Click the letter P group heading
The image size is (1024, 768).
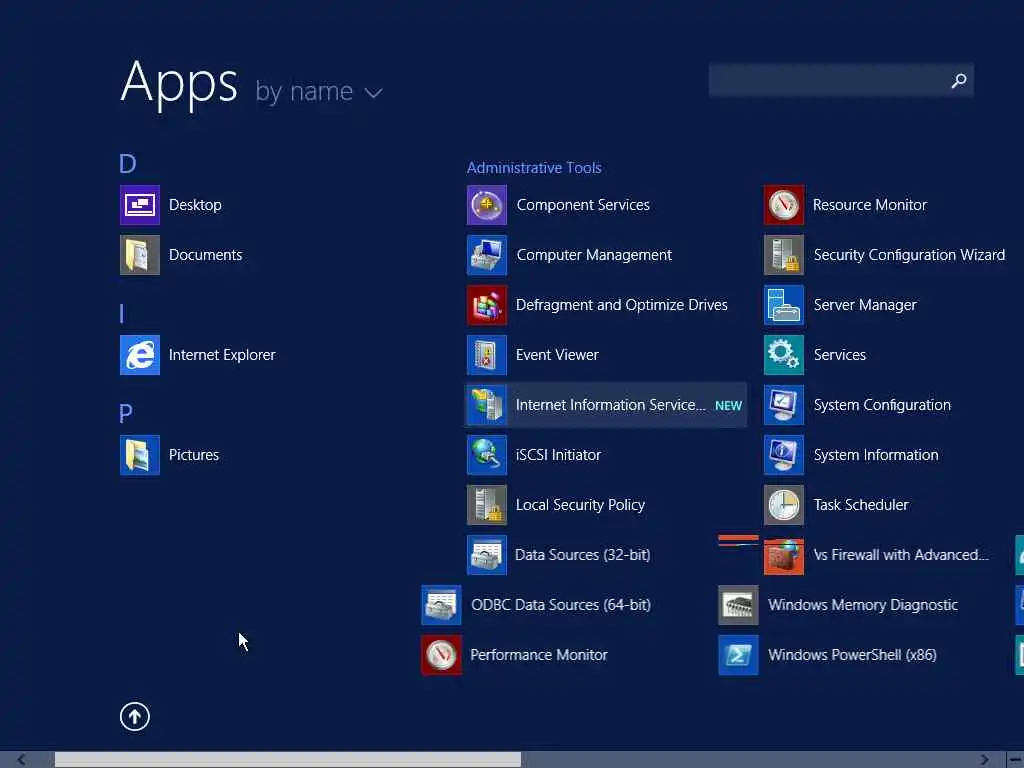pyautogui.click(x=126, y=413)
